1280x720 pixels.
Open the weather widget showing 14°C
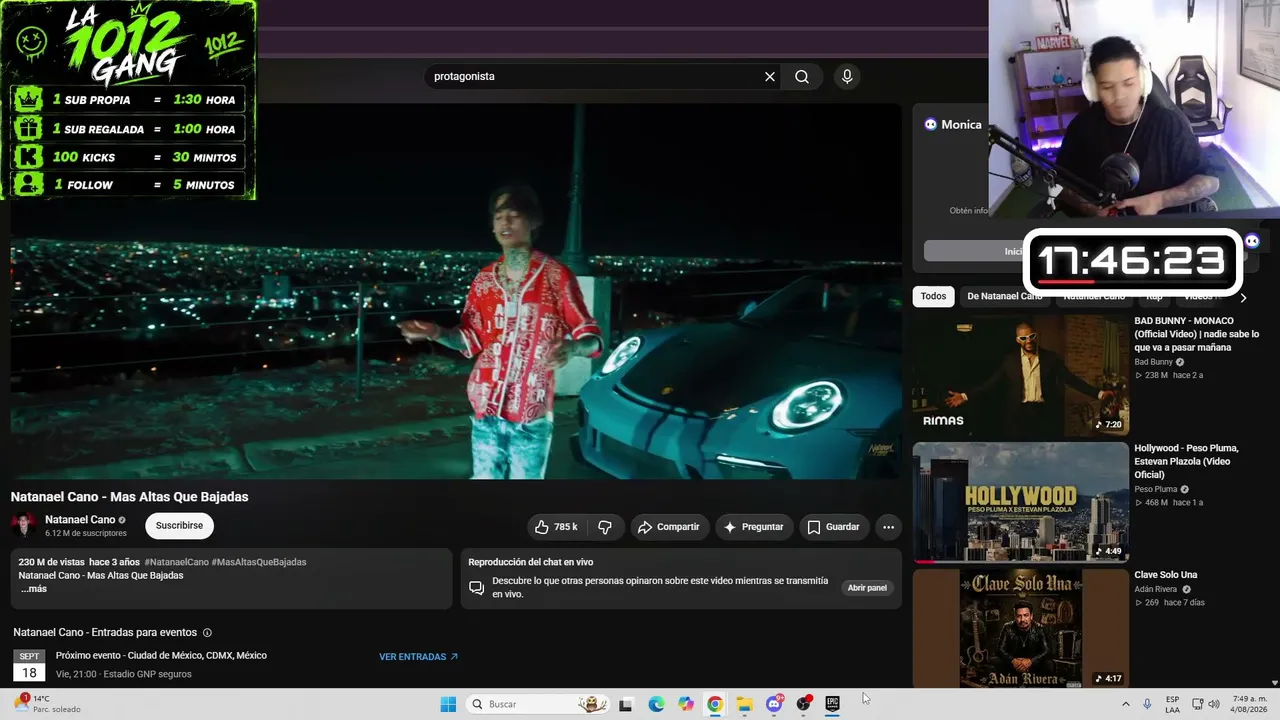click(x=46, y=704)
